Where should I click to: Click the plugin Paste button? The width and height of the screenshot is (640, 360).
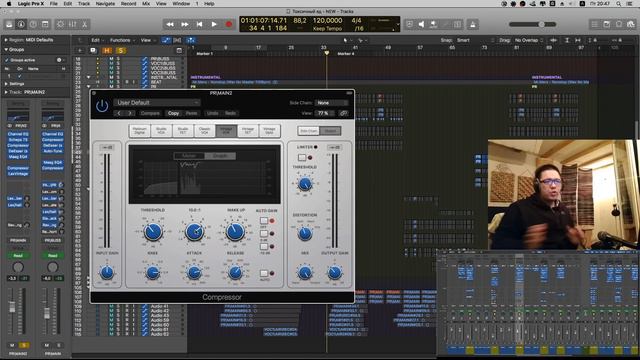tap(191, 113)
